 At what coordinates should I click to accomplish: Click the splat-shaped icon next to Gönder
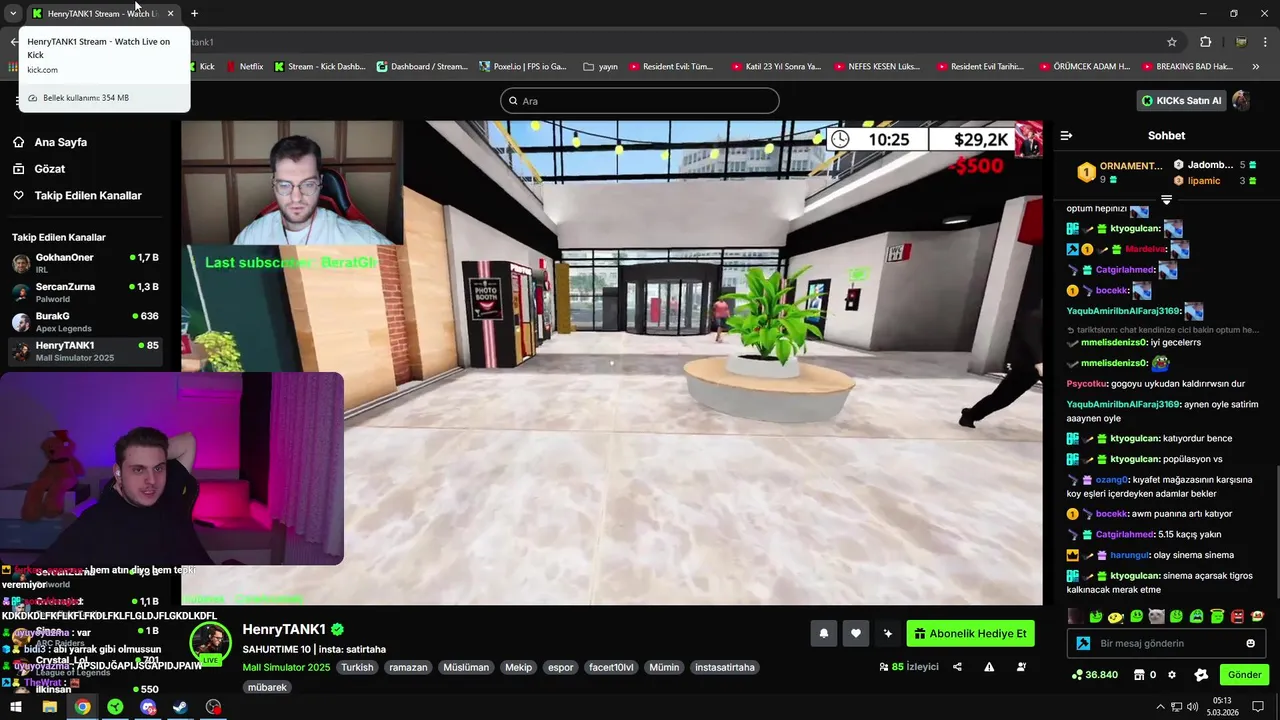tap(1201, 675)
